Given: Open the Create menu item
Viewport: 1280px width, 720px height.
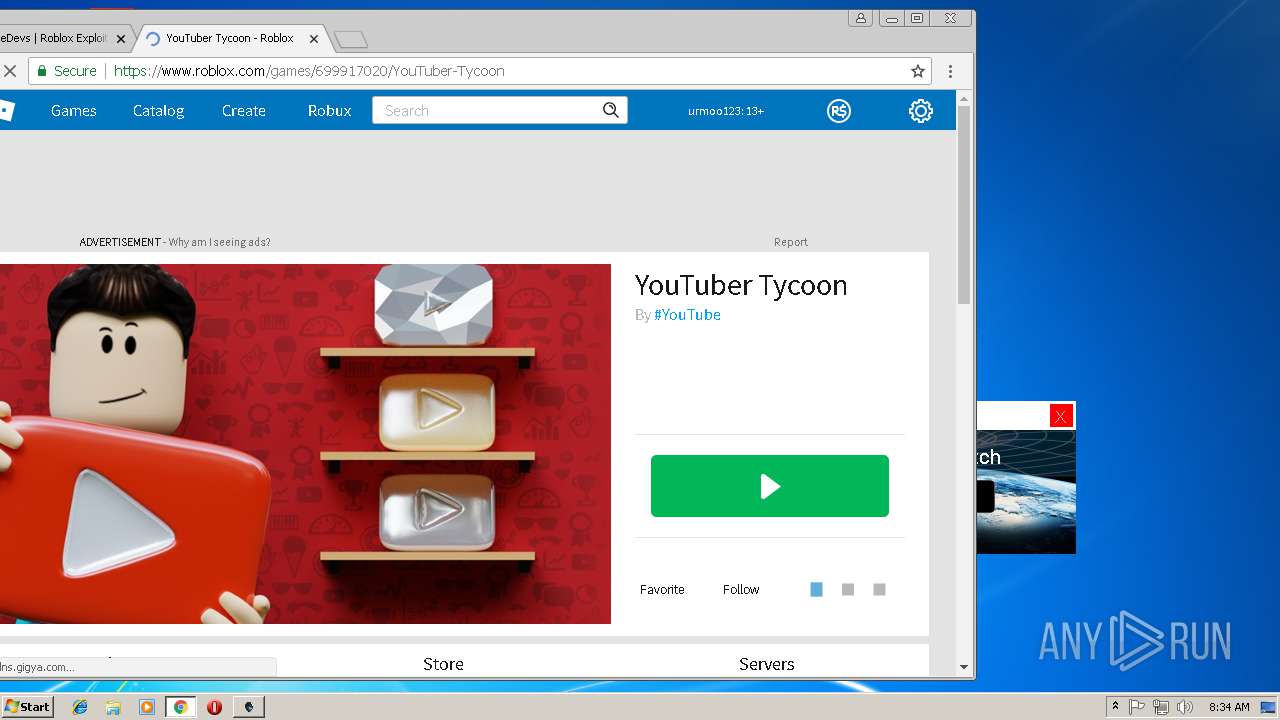Looking at the screenshot, I should click(x=244, y=111).
